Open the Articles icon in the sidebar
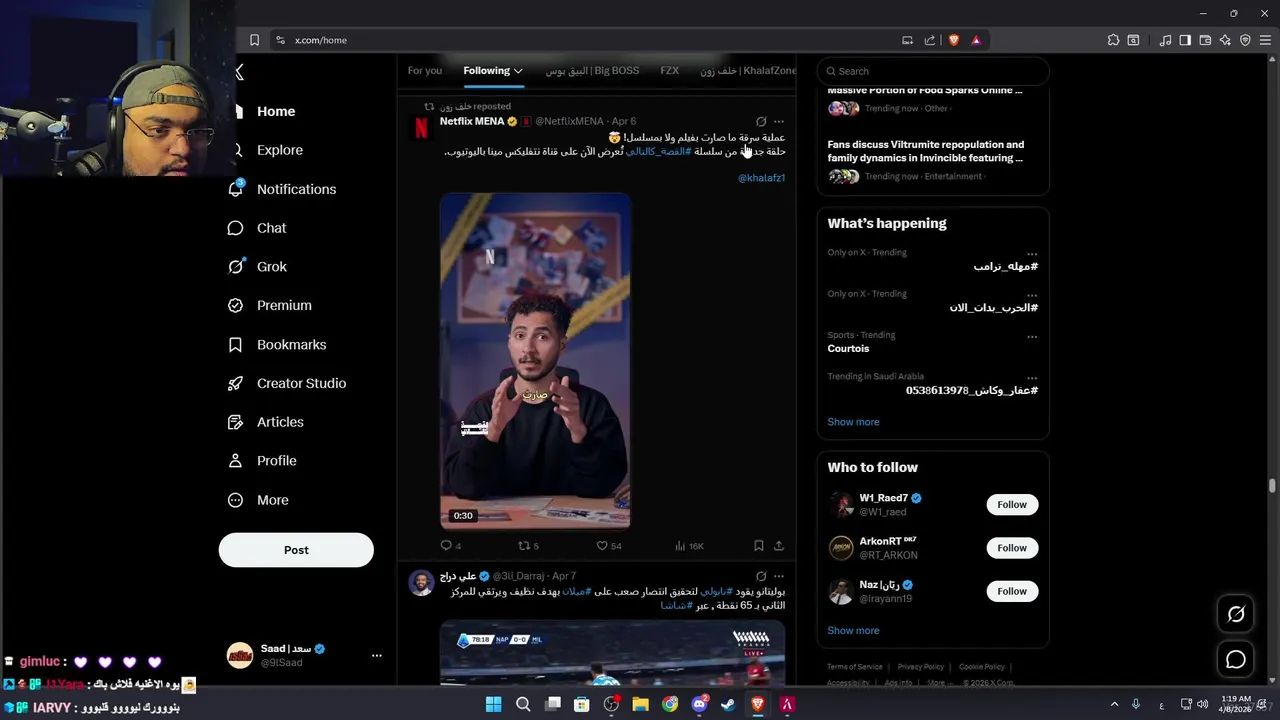The width and height of the screenshot is (1280, 720). coord(236,422)
